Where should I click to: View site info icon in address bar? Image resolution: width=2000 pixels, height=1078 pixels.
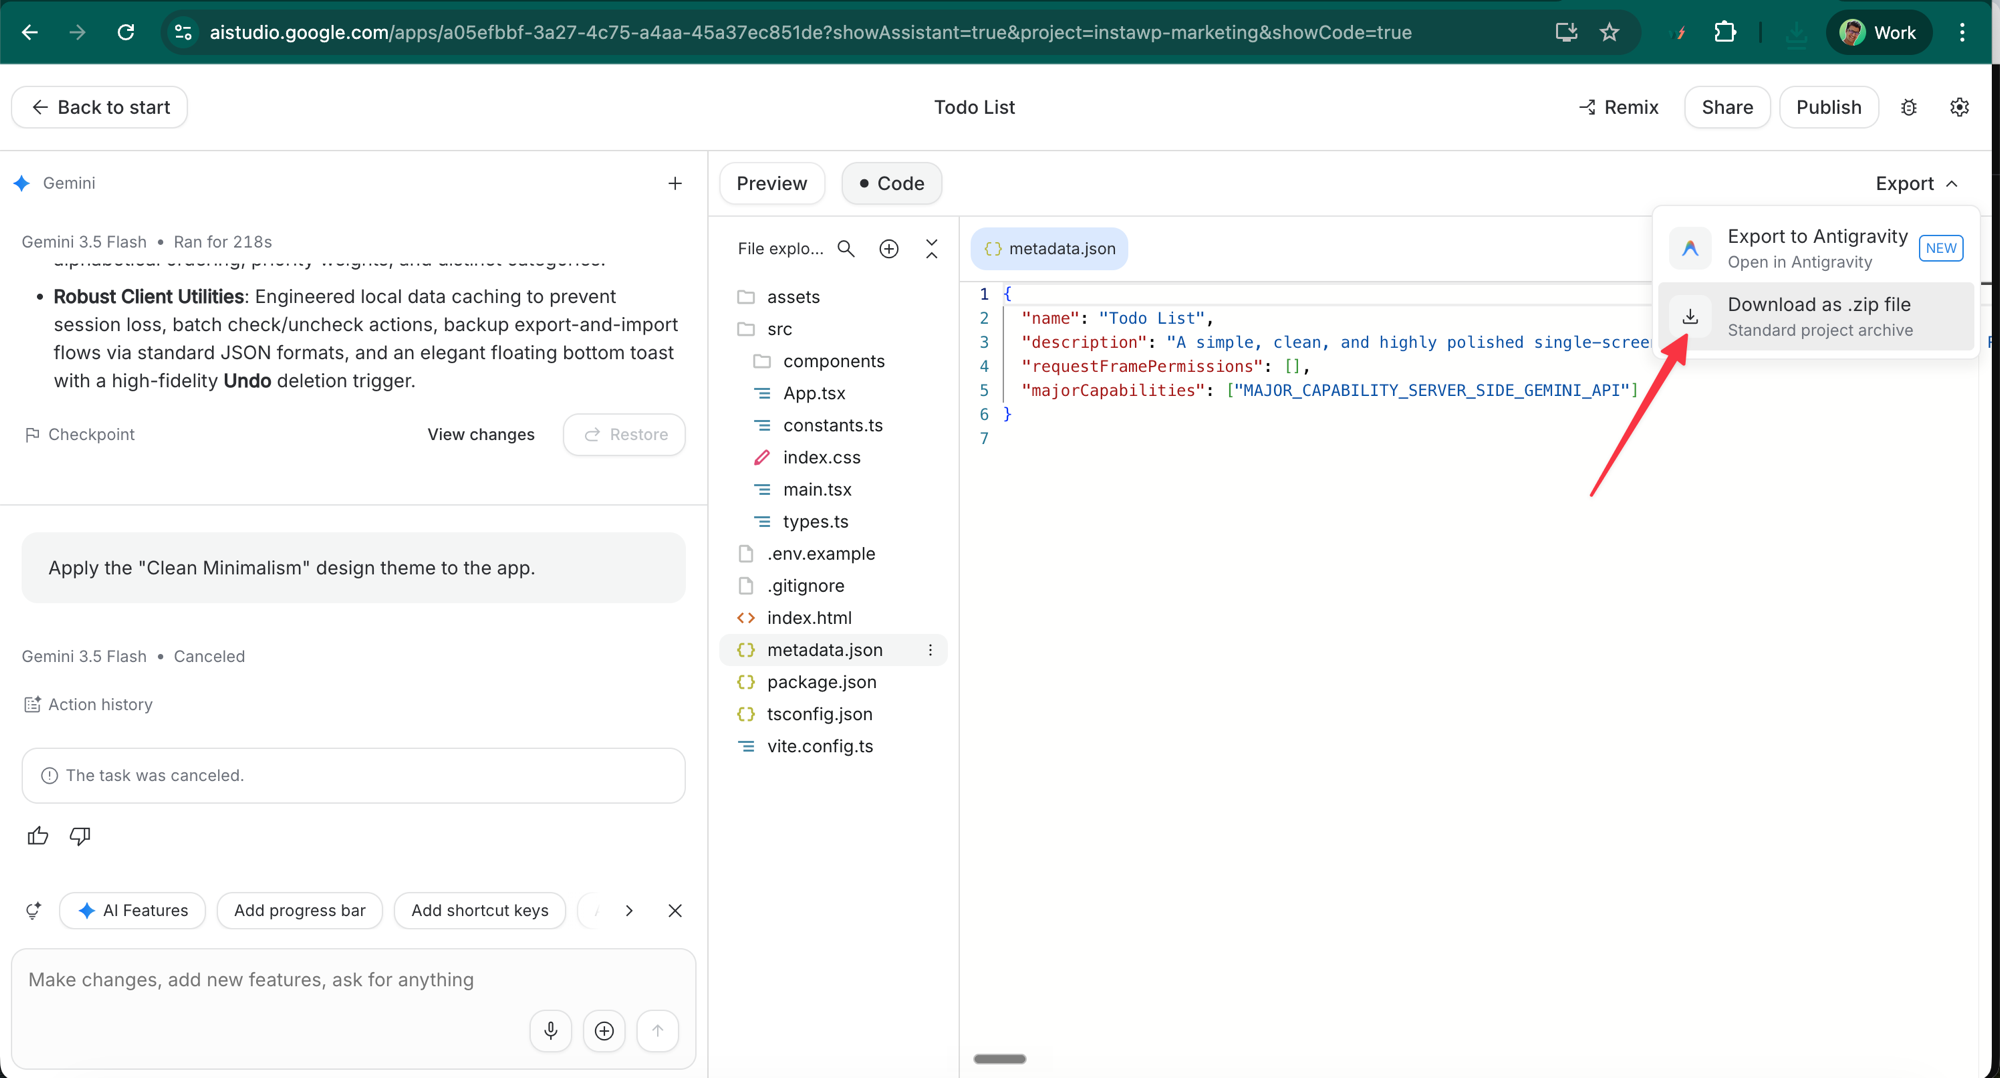click(x=183, y=32)
